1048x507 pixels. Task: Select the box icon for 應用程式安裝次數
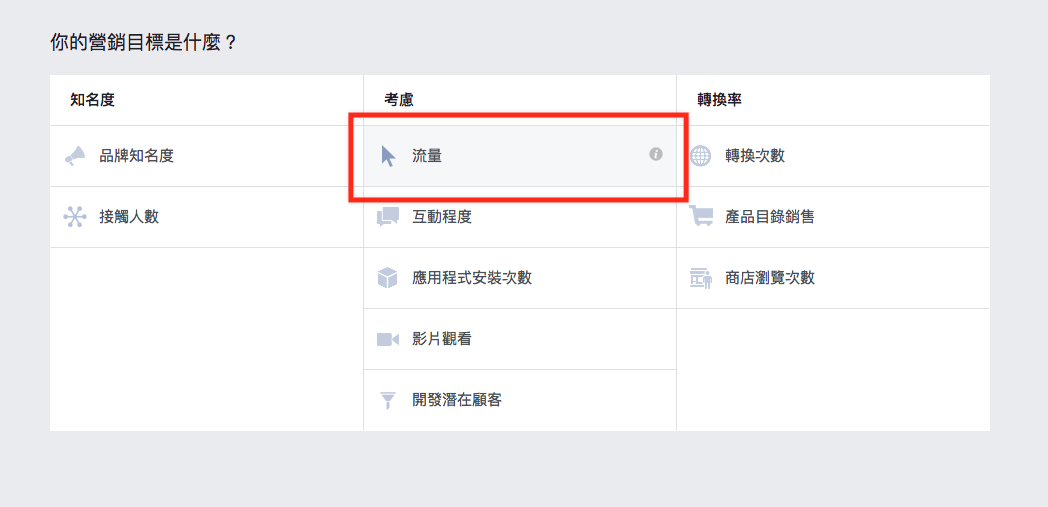(x=388, y=278)
